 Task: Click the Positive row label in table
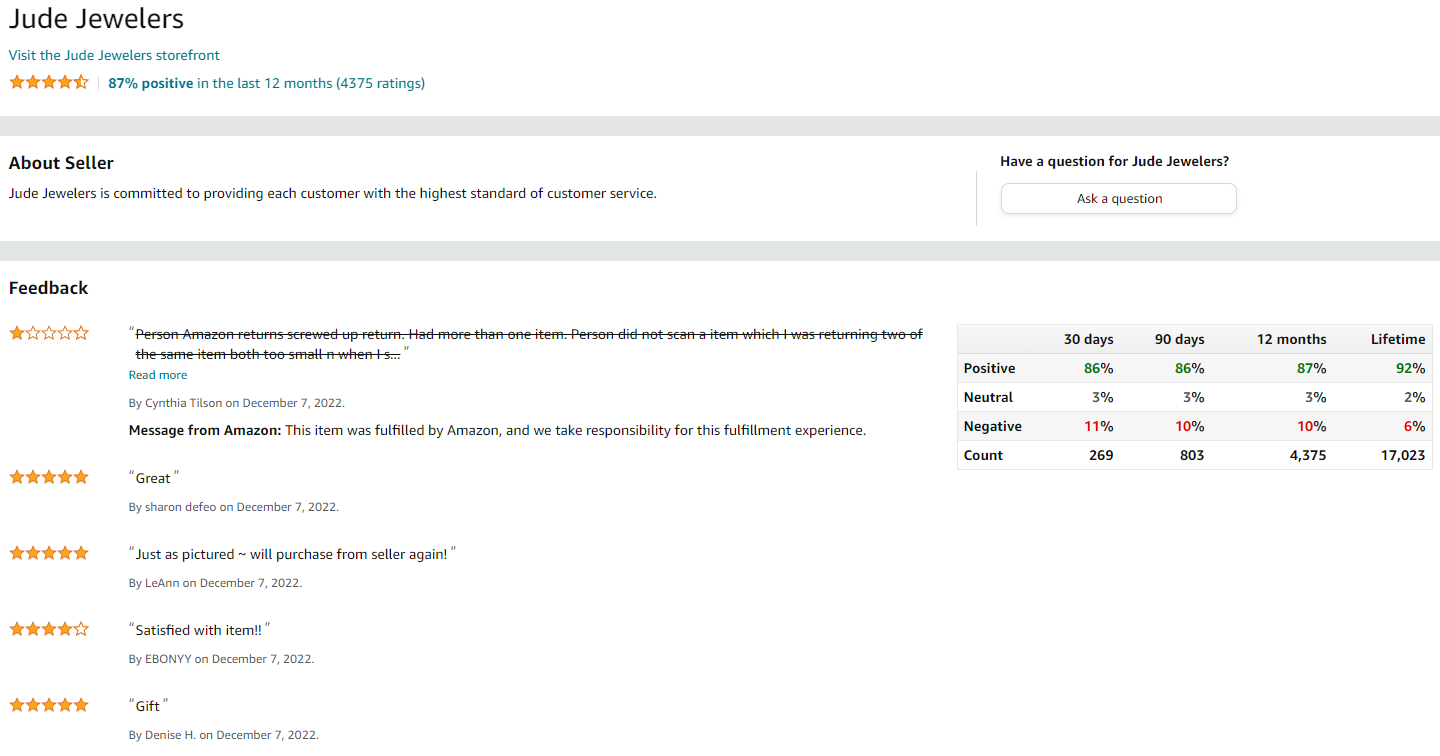(989, 368)
